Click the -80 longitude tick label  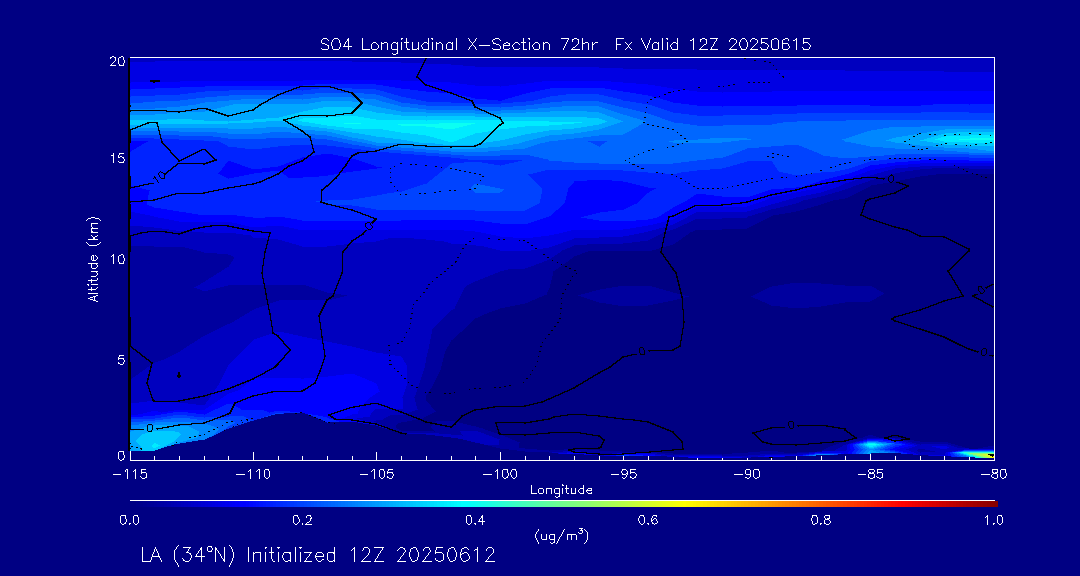coord(993,474)
